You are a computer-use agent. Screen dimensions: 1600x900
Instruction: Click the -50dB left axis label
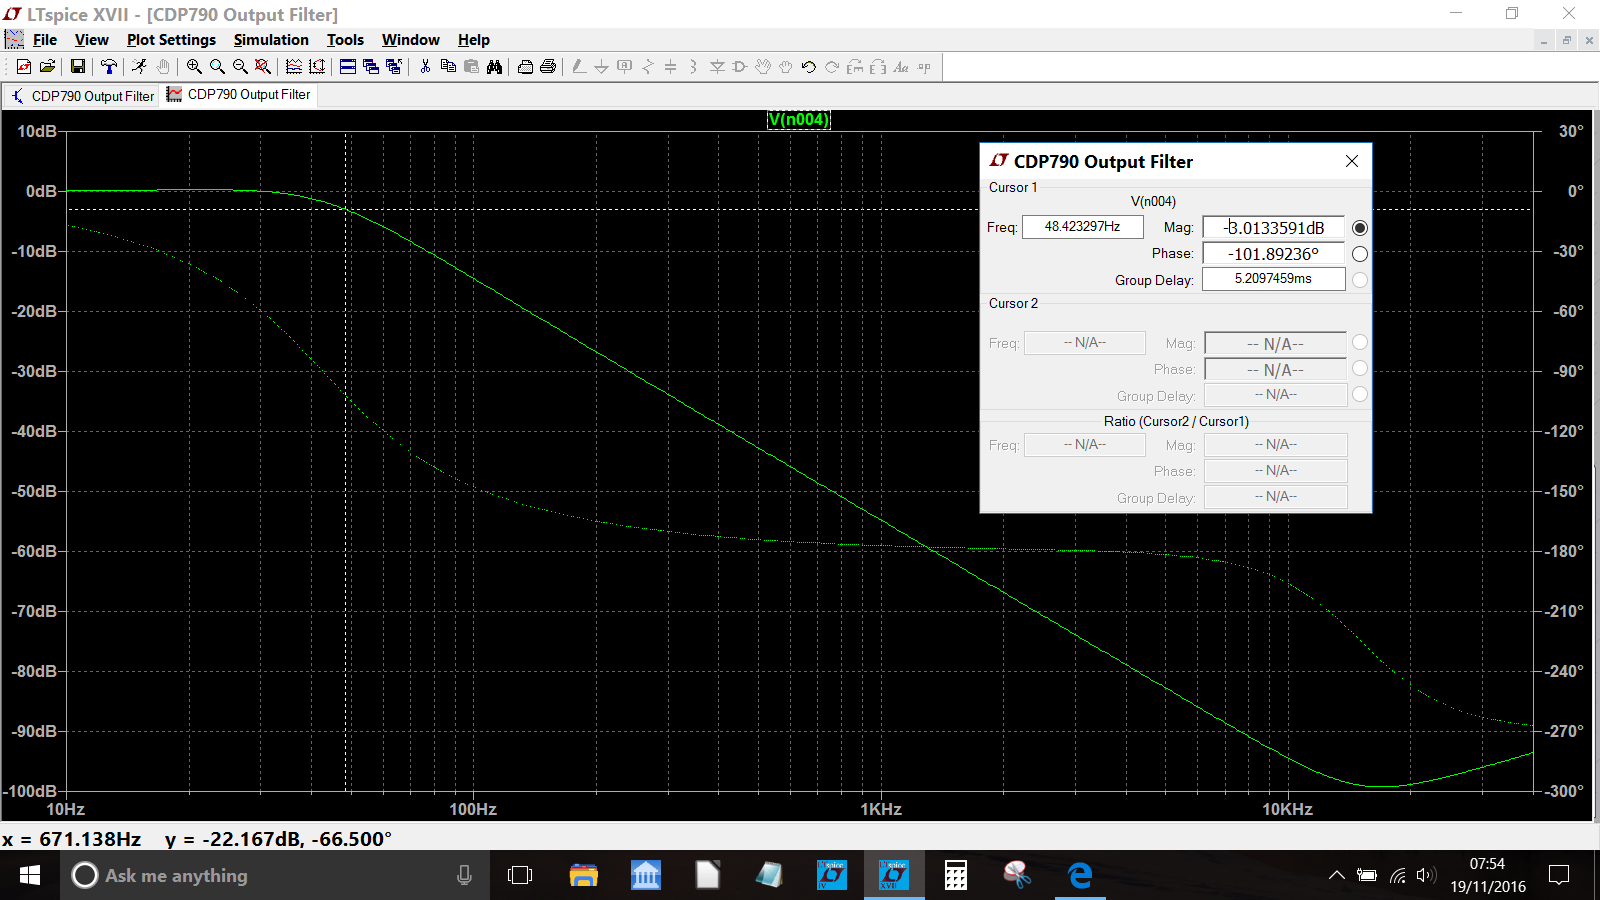tap(34, 491)
